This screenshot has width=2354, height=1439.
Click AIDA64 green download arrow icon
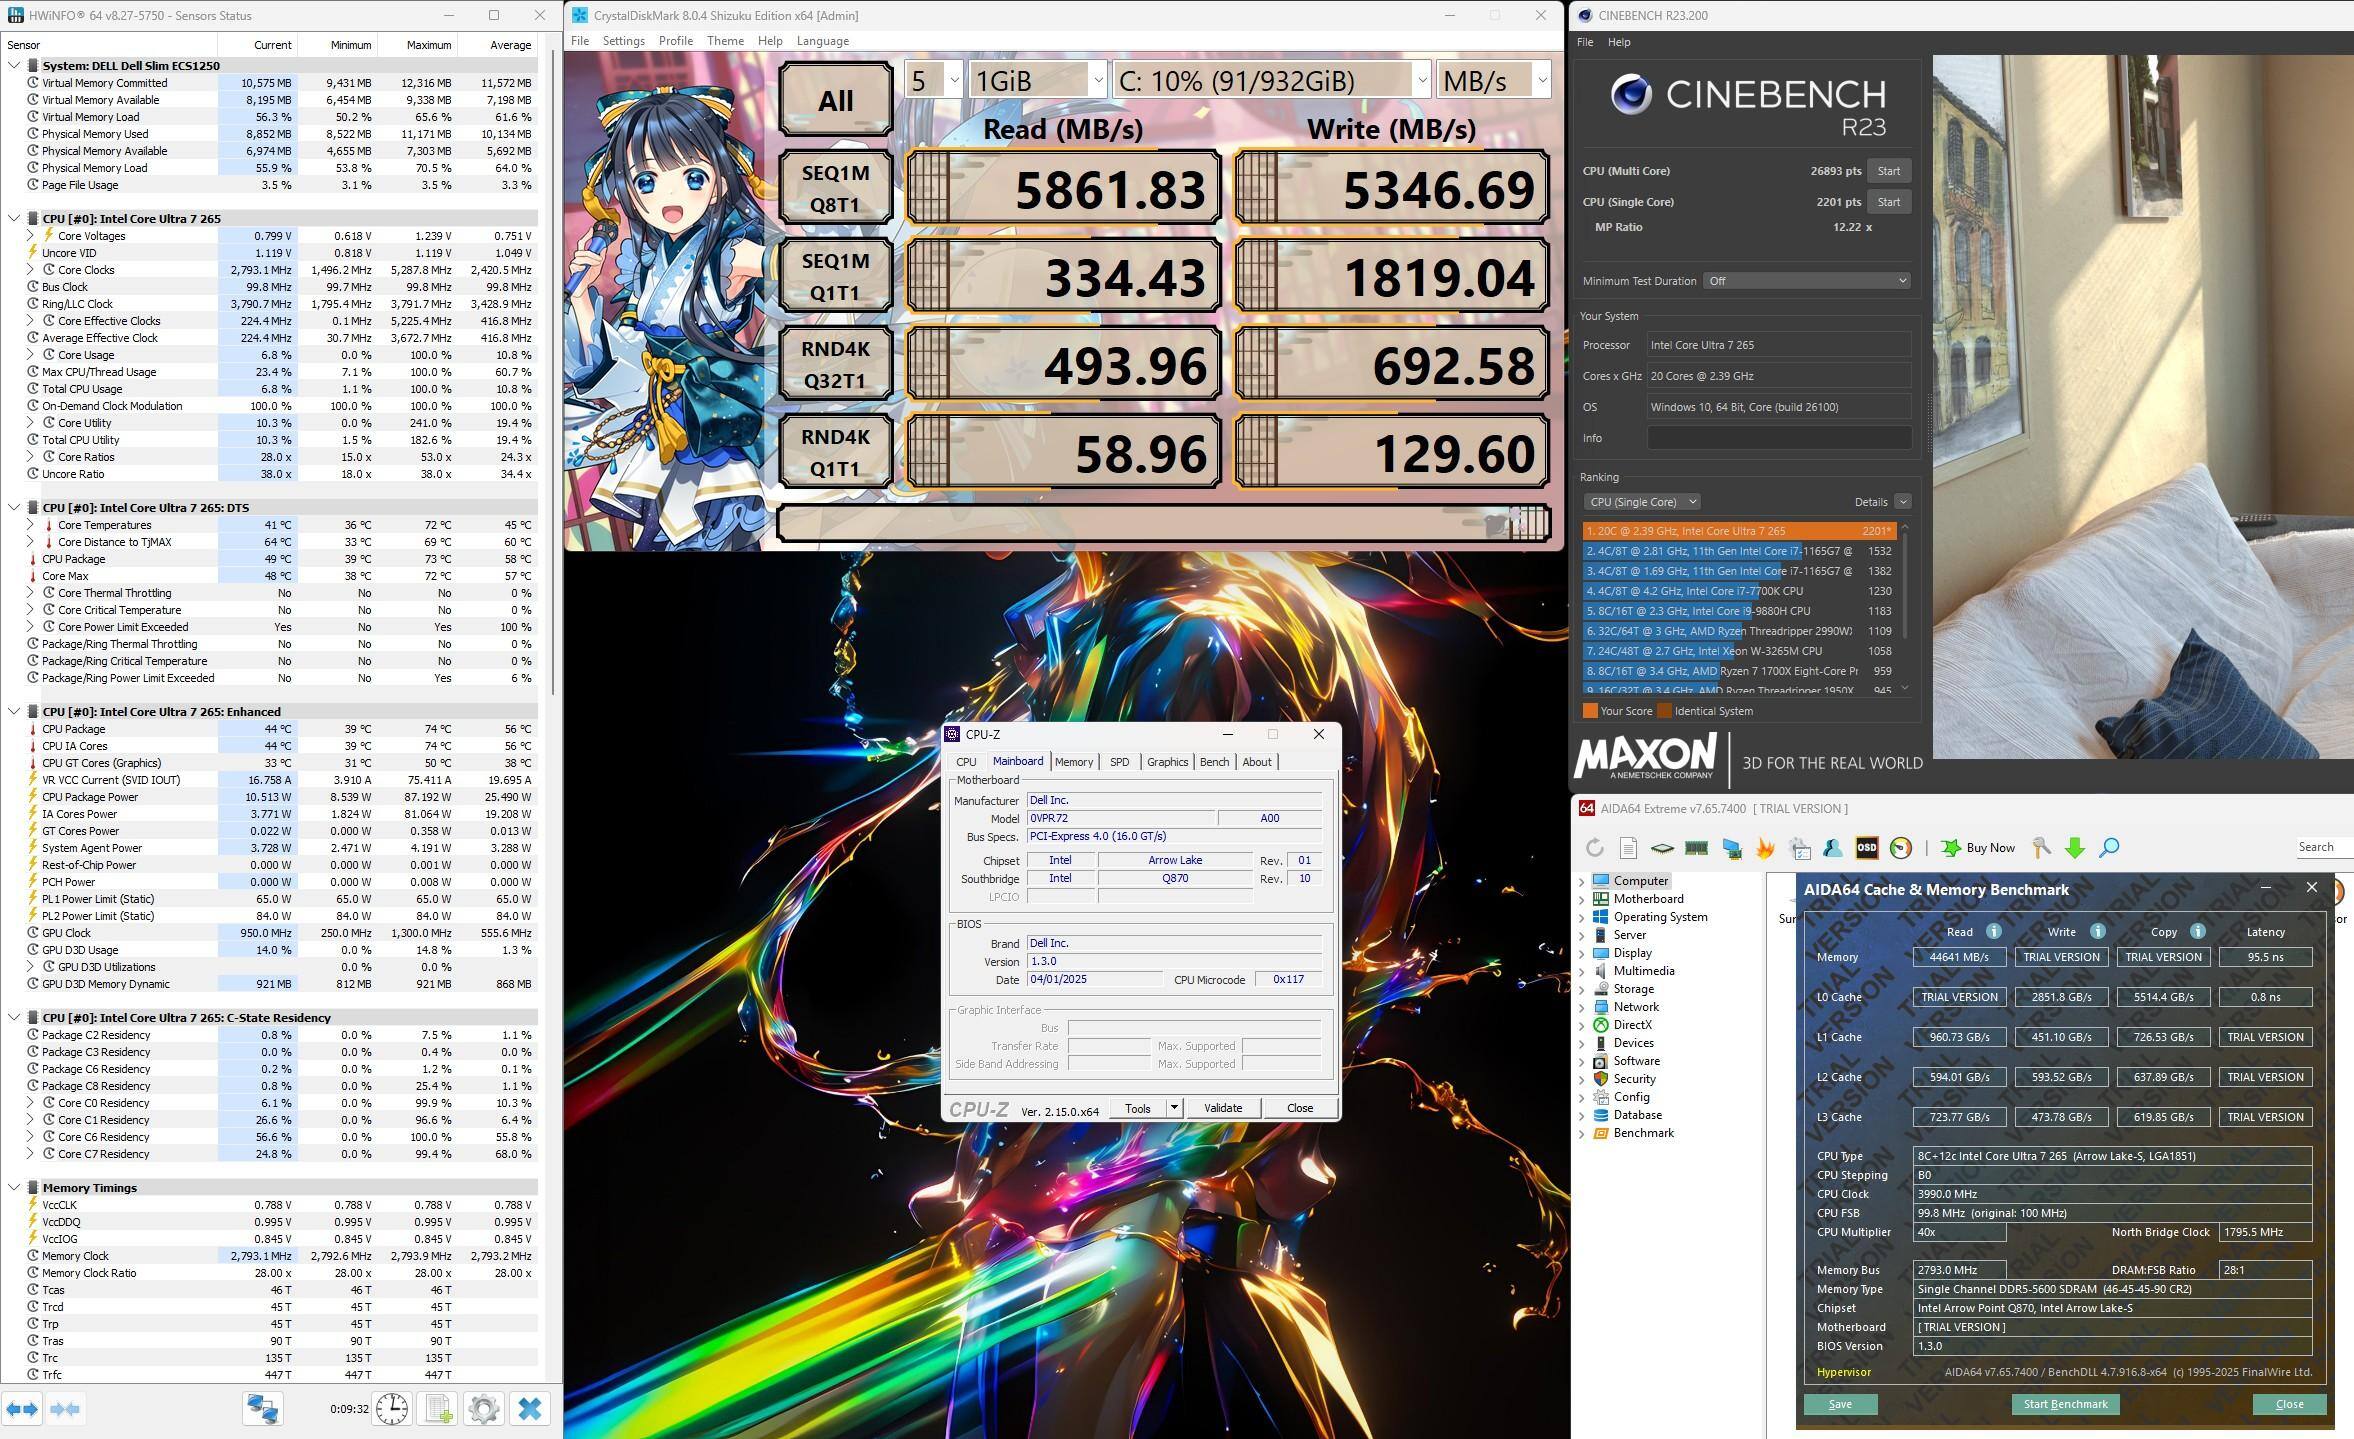[x=2075, y=848]
